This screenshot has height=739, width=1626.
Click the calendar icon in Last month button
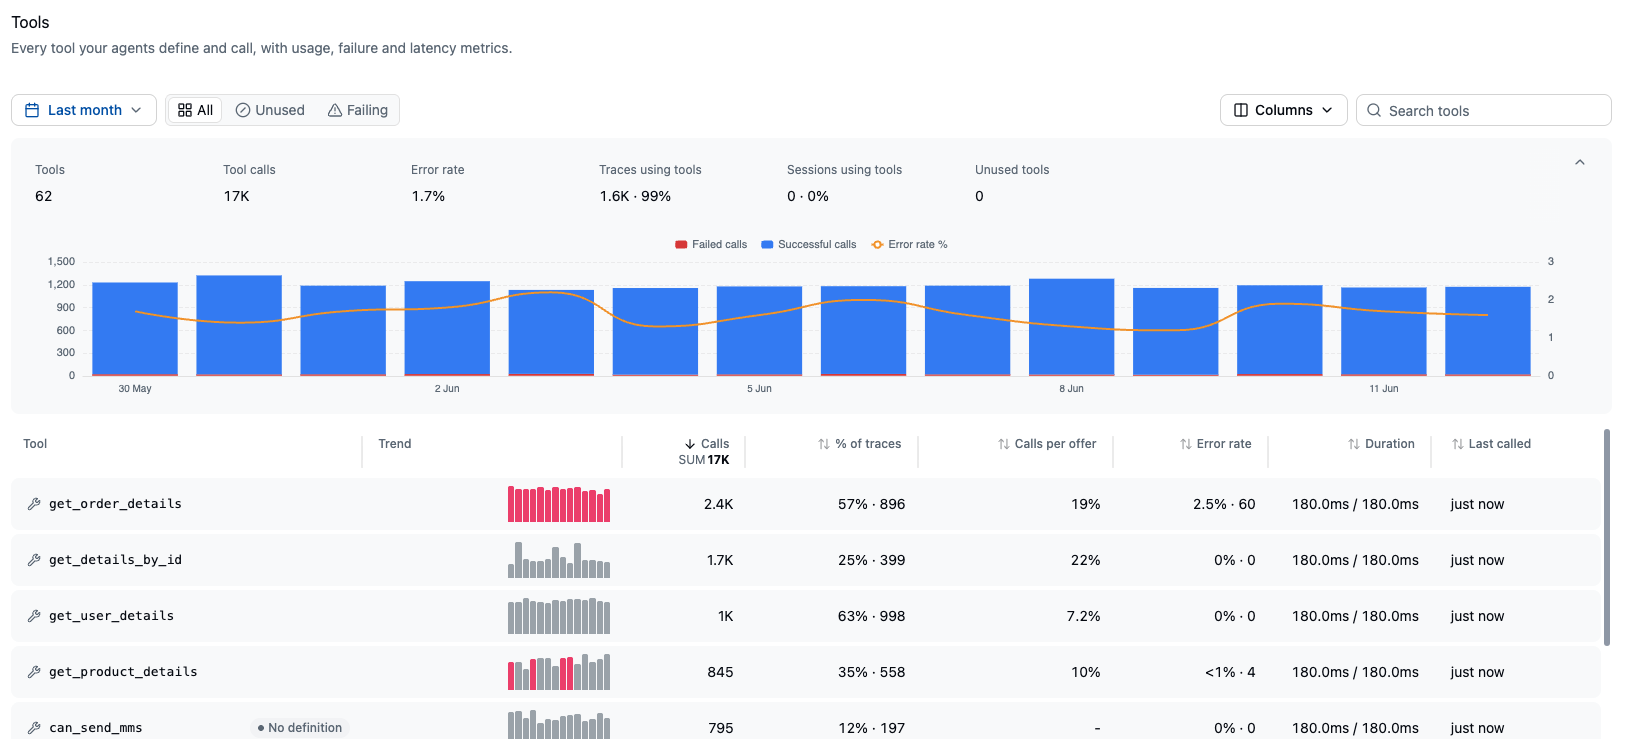click(x=32, y=110)
